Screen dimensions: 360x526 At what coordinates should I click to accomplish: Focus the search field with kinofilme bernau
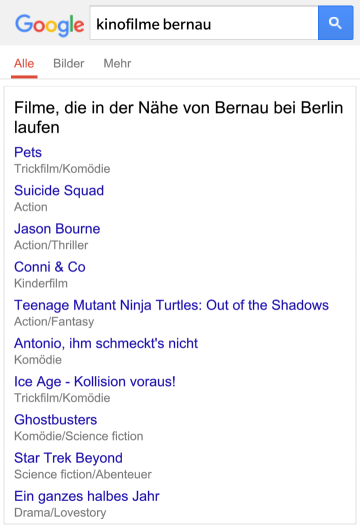[204, 23]
